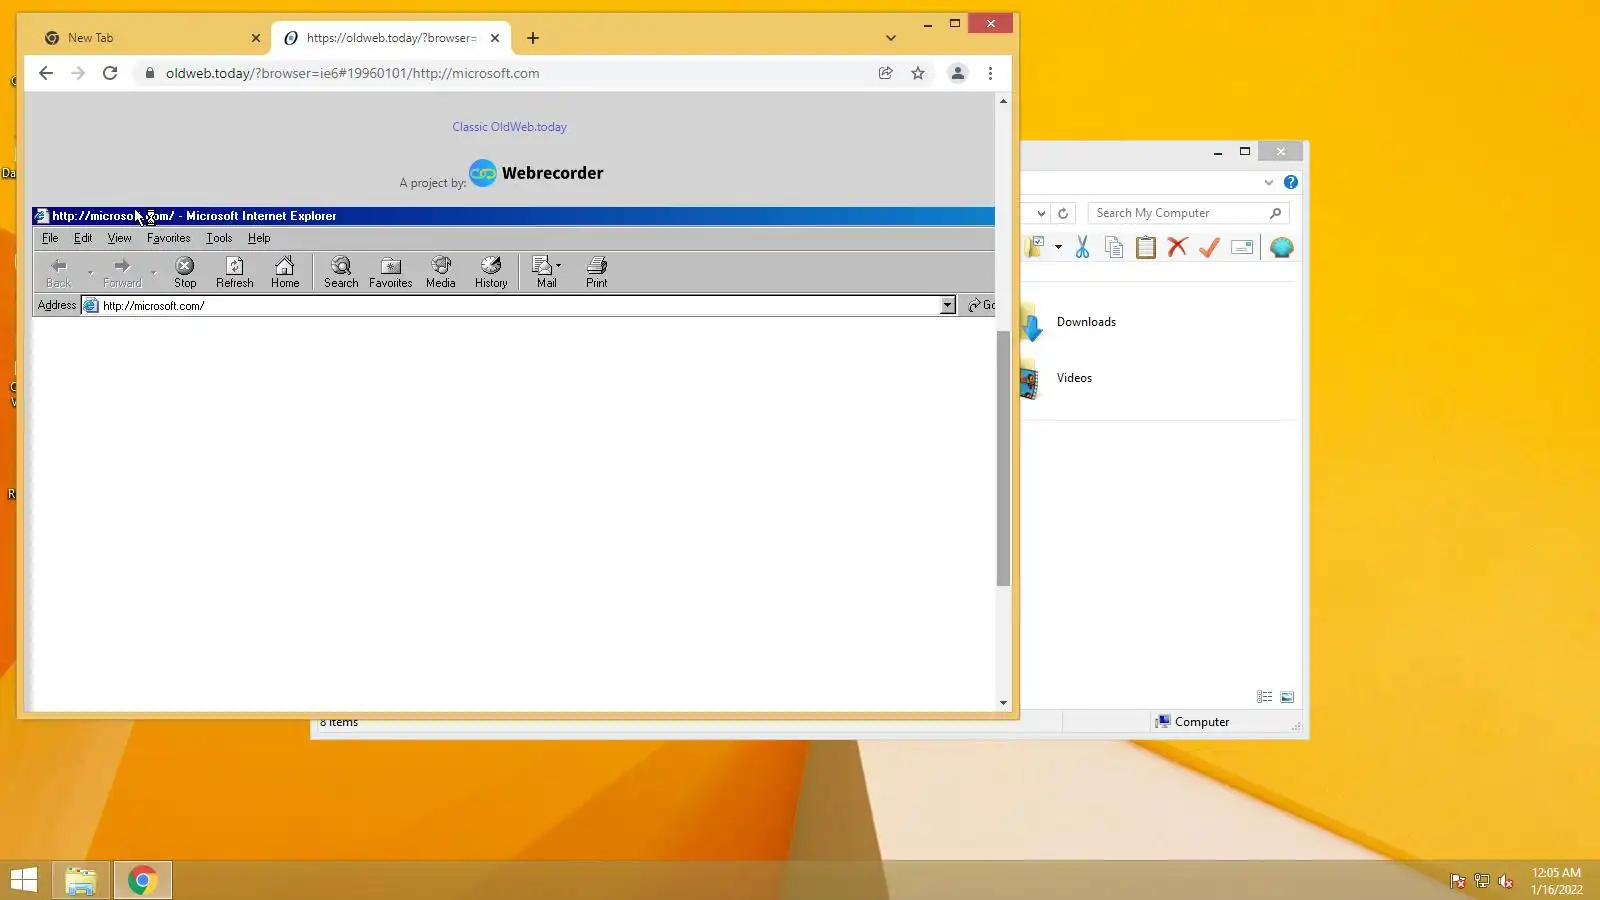
Task: Click the IE Address field showing microsoft.com
Action: (x=518, y=305)
